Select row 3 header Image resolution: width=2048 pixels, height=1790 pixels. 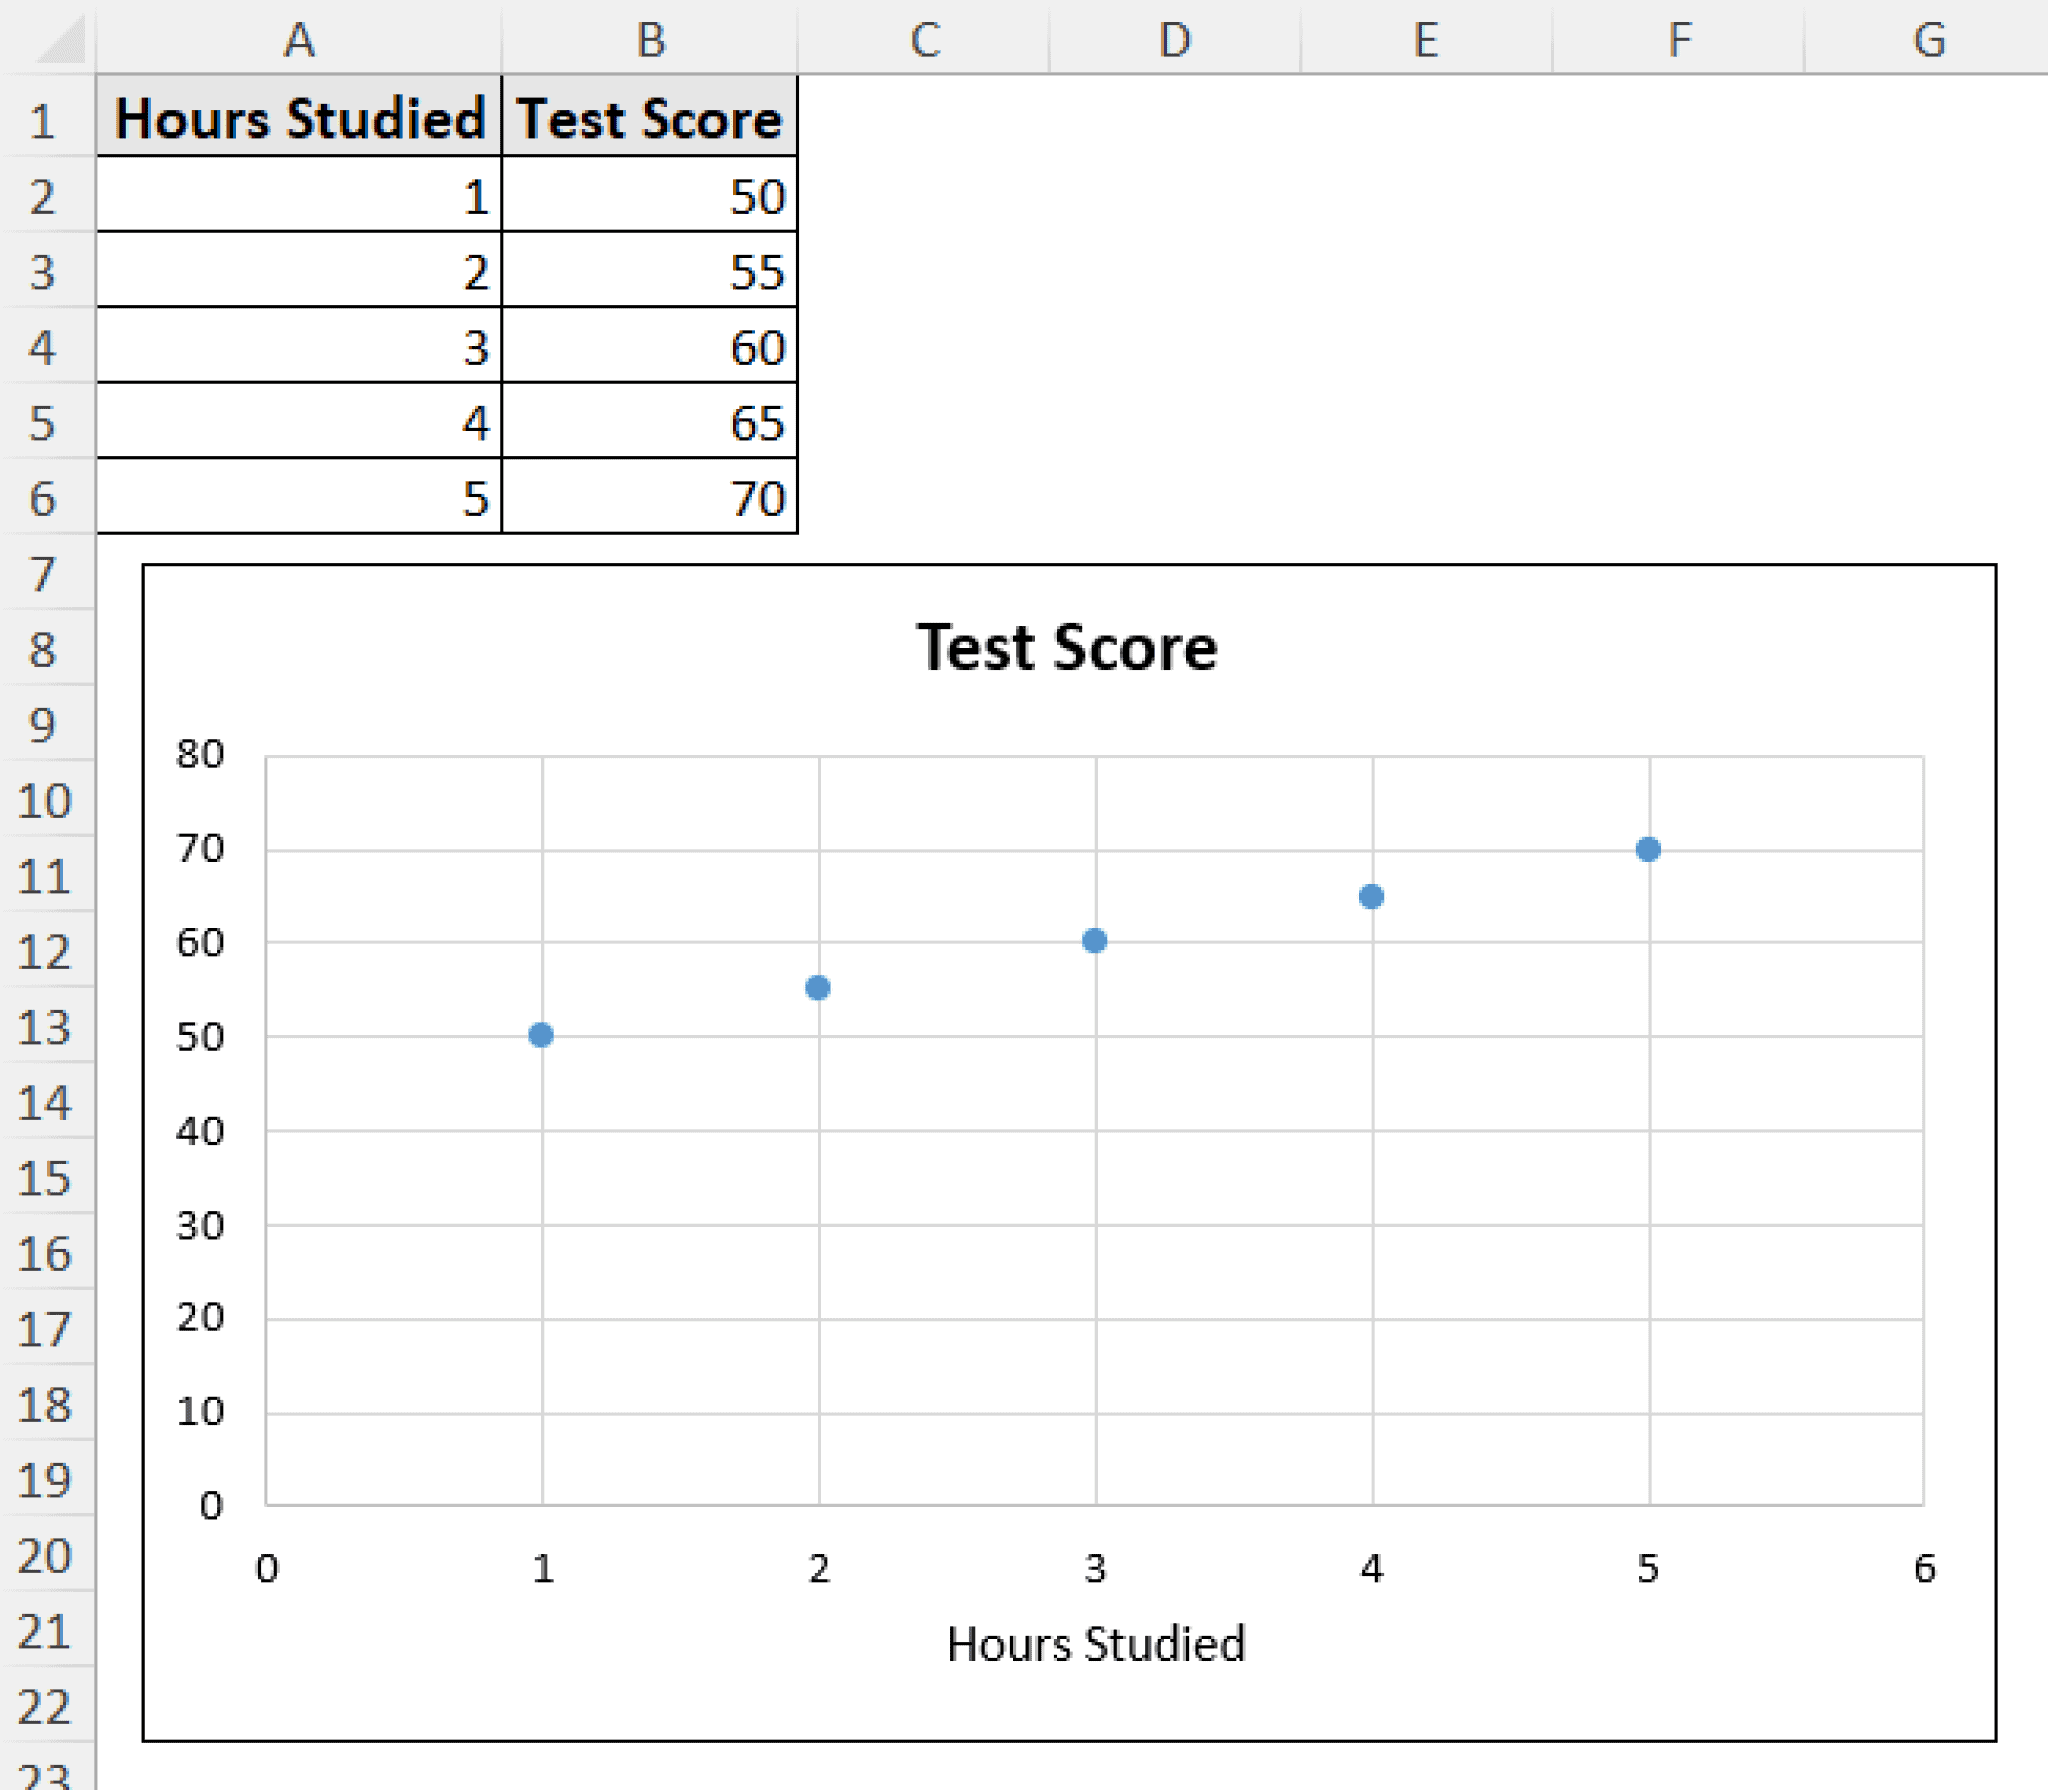point(43,272)
